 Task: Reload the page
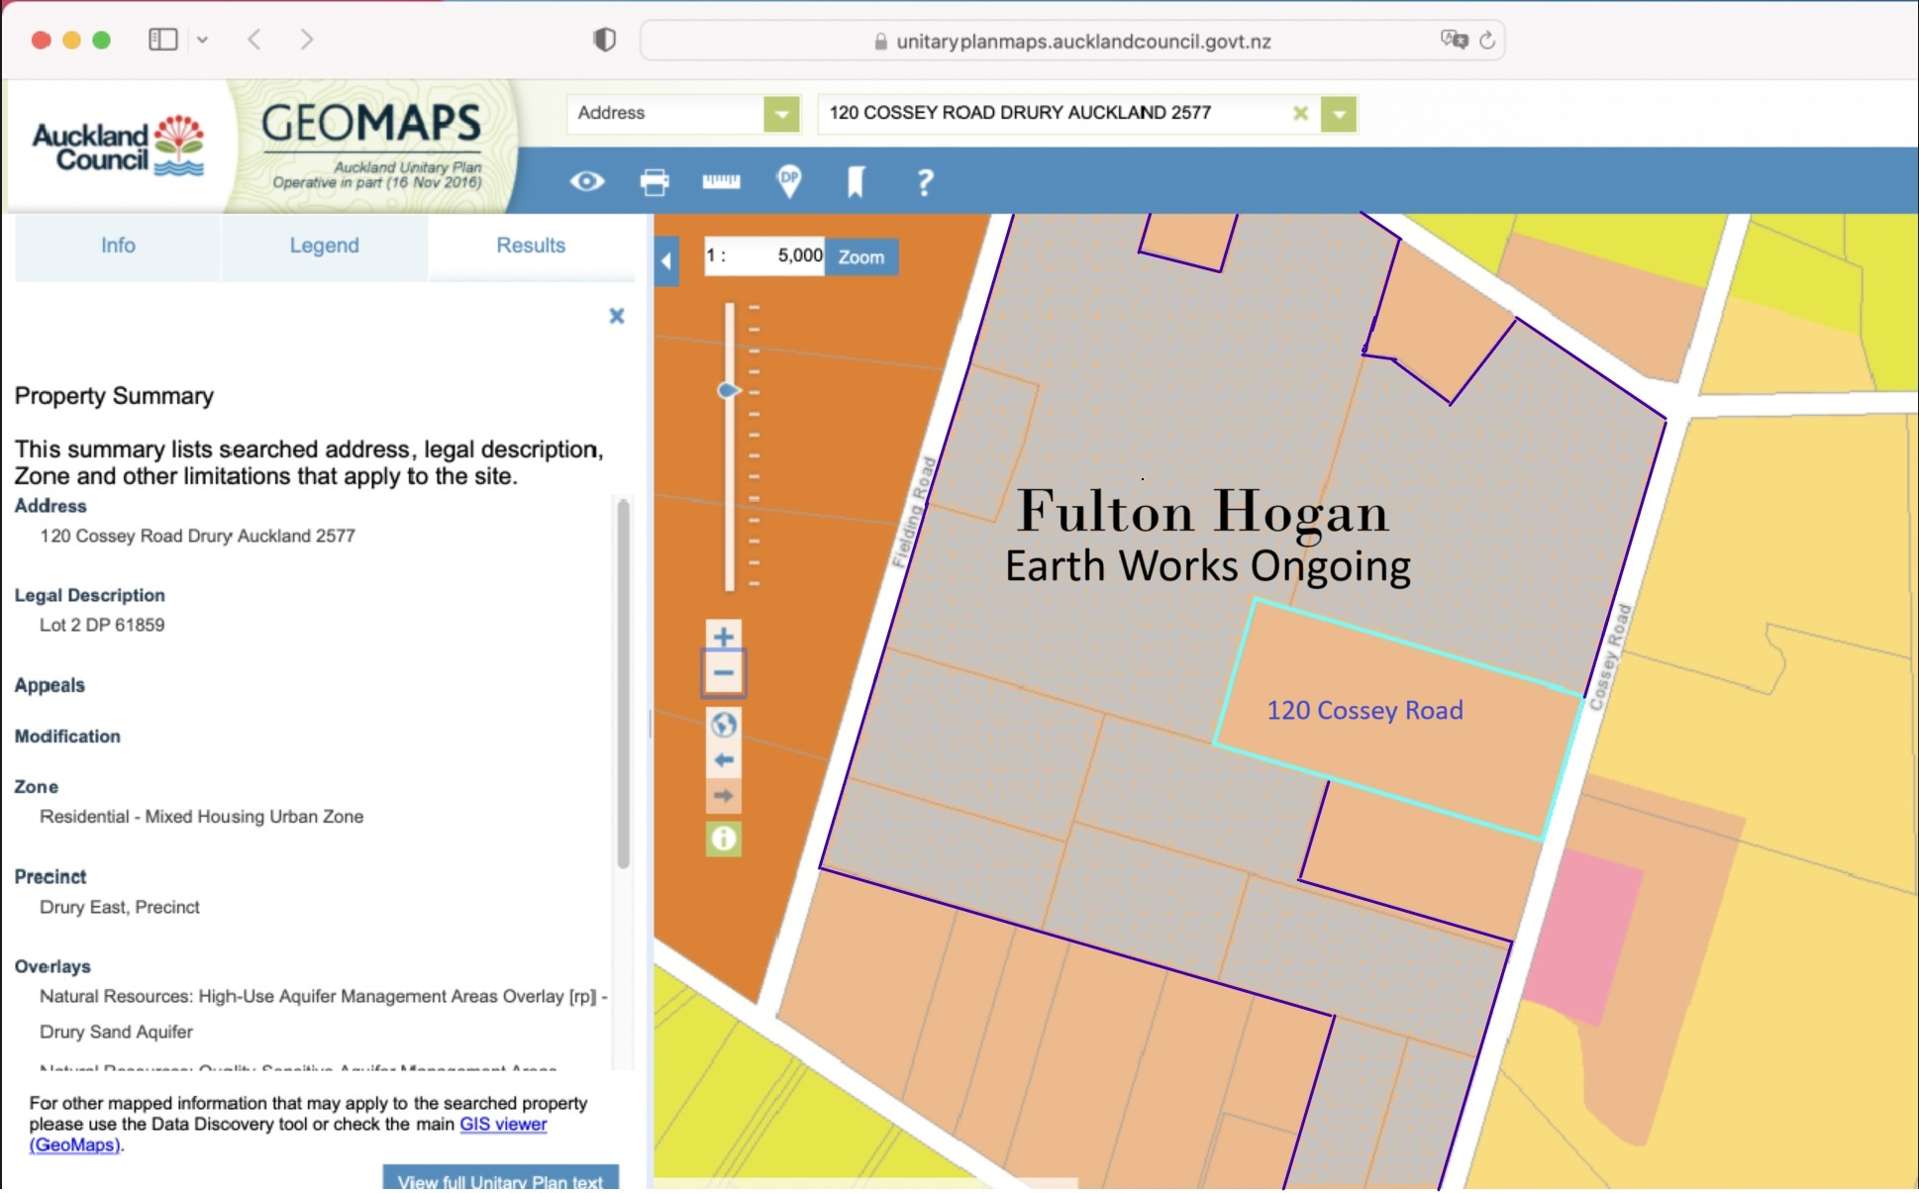pos(1487,41)
